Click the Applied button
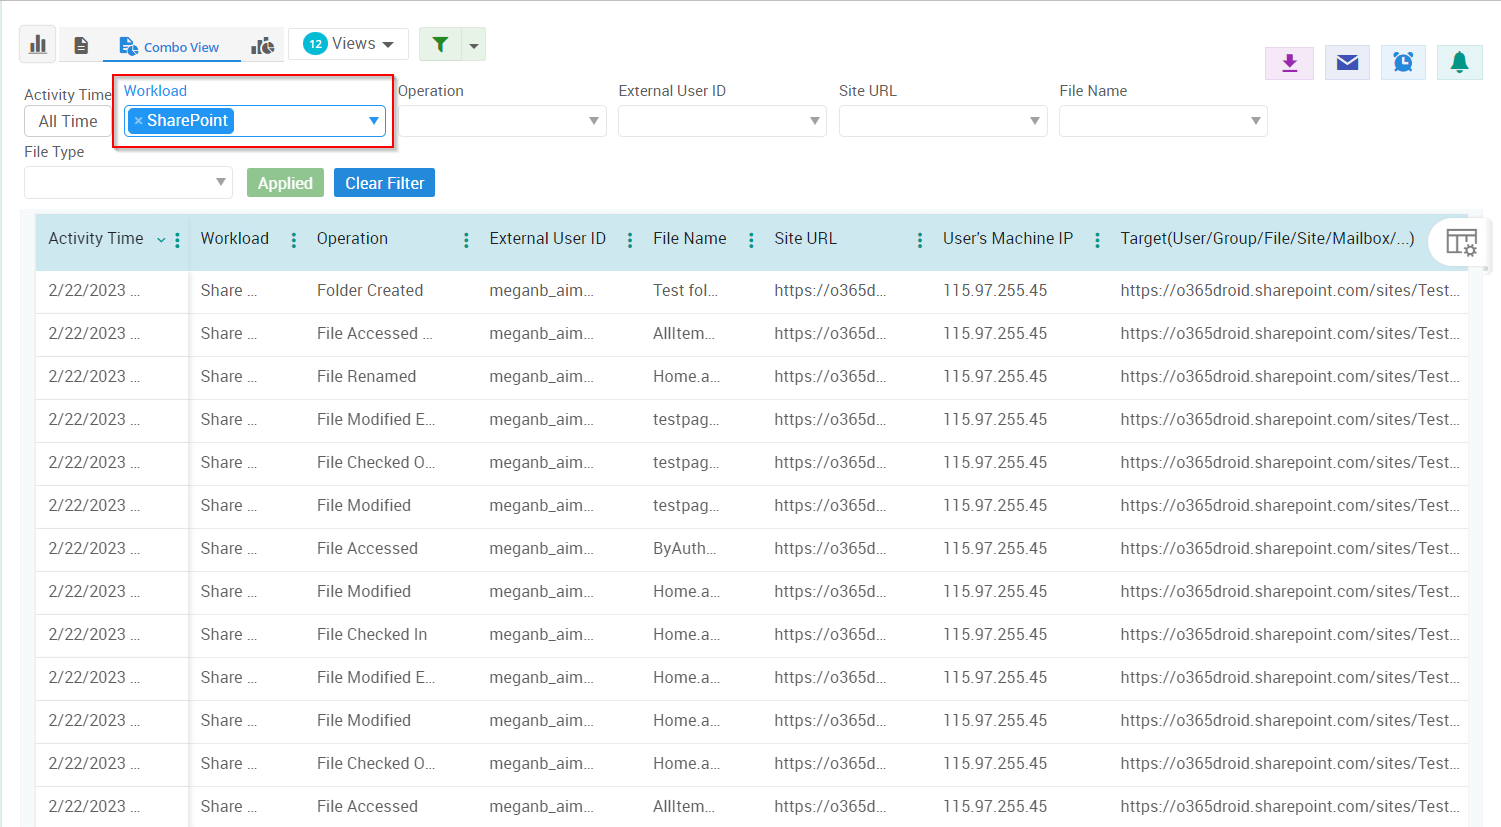Viewport: 1501px width, 827px height. [285, 183]
